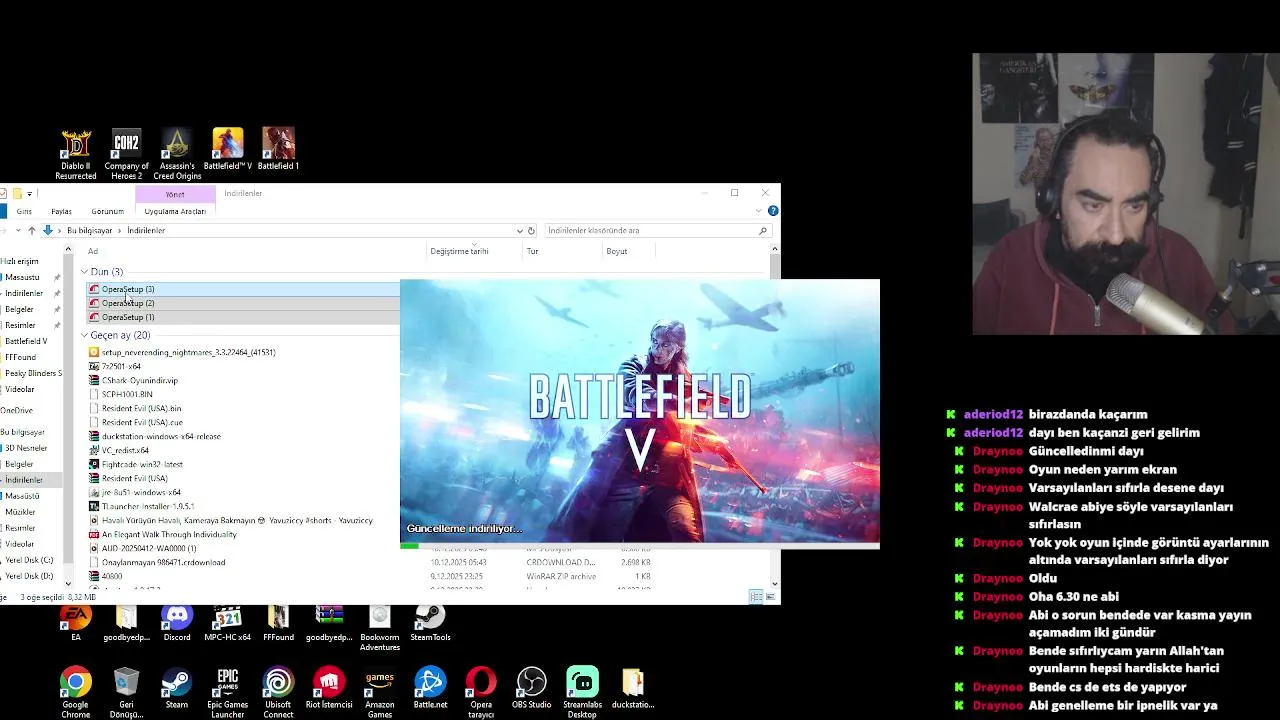Image resolution: width=1280 pixels, height=720 pixels.
Task: Expand the ribbon with the chevron
Action: point(759,211)
